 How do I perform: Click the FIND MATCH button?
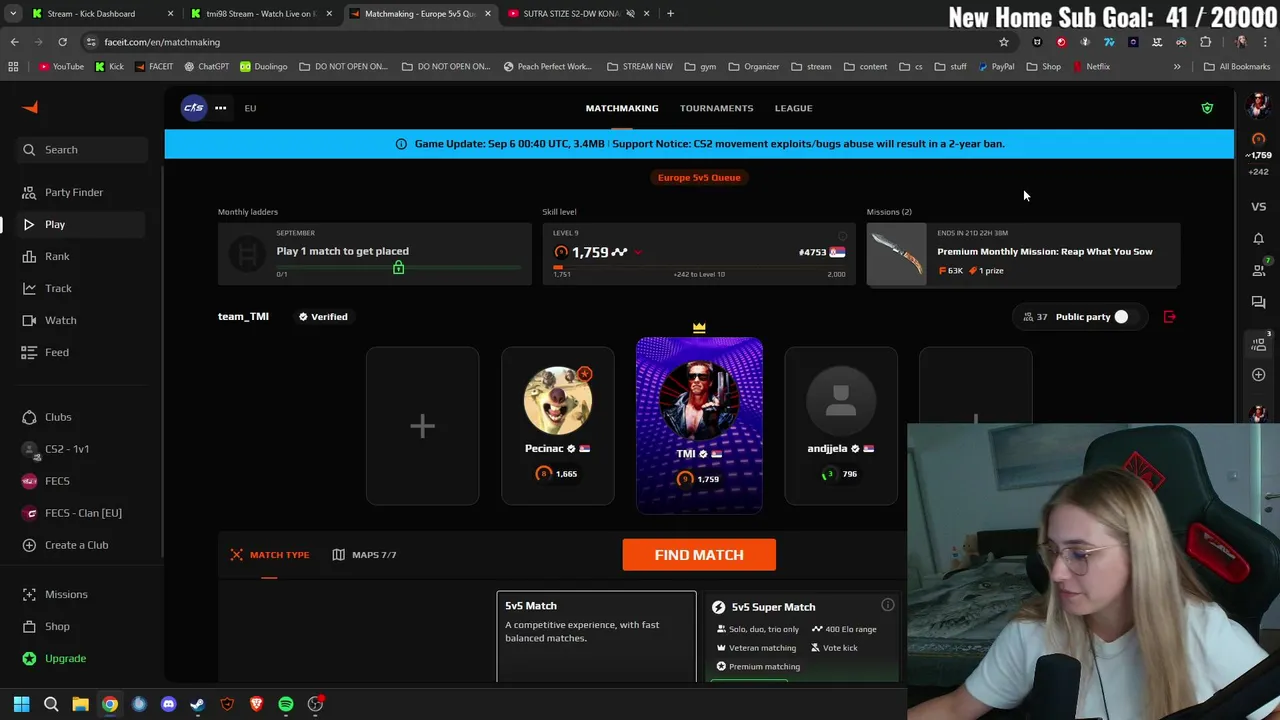[x=699, y=555]
